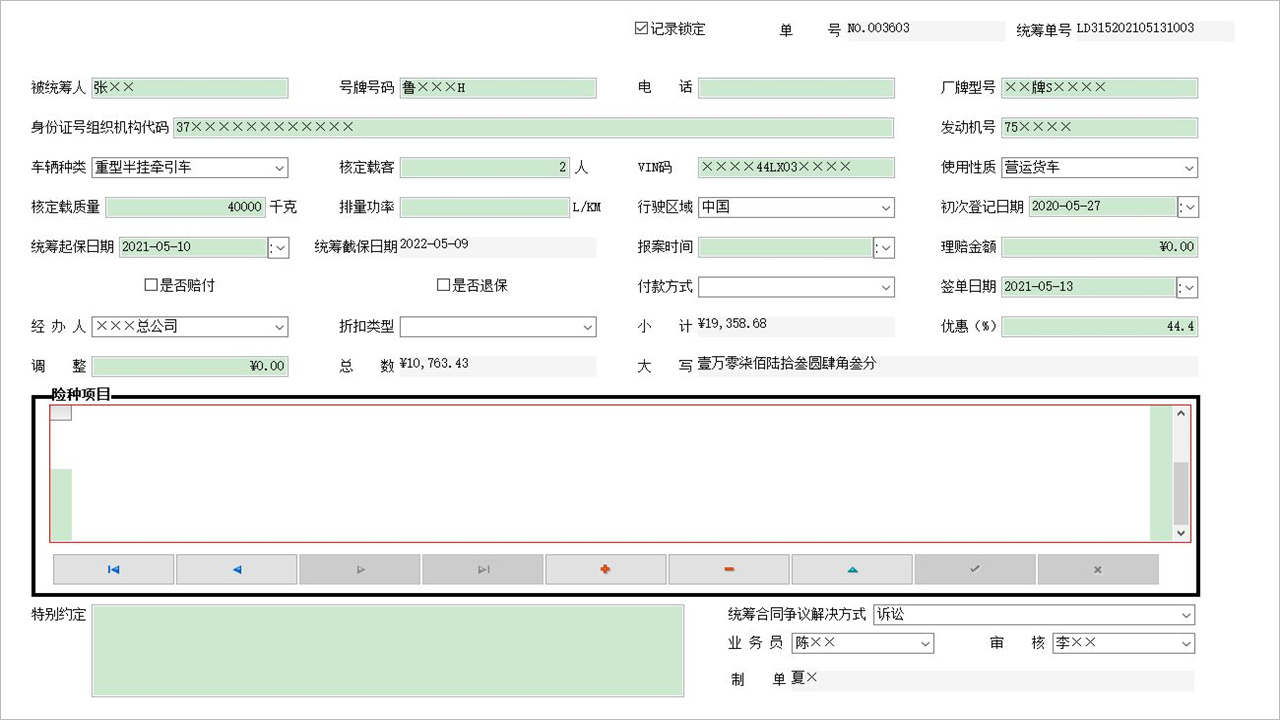Jump to the first record using the navigator
Screen dimensions: 1280x720
113,568
